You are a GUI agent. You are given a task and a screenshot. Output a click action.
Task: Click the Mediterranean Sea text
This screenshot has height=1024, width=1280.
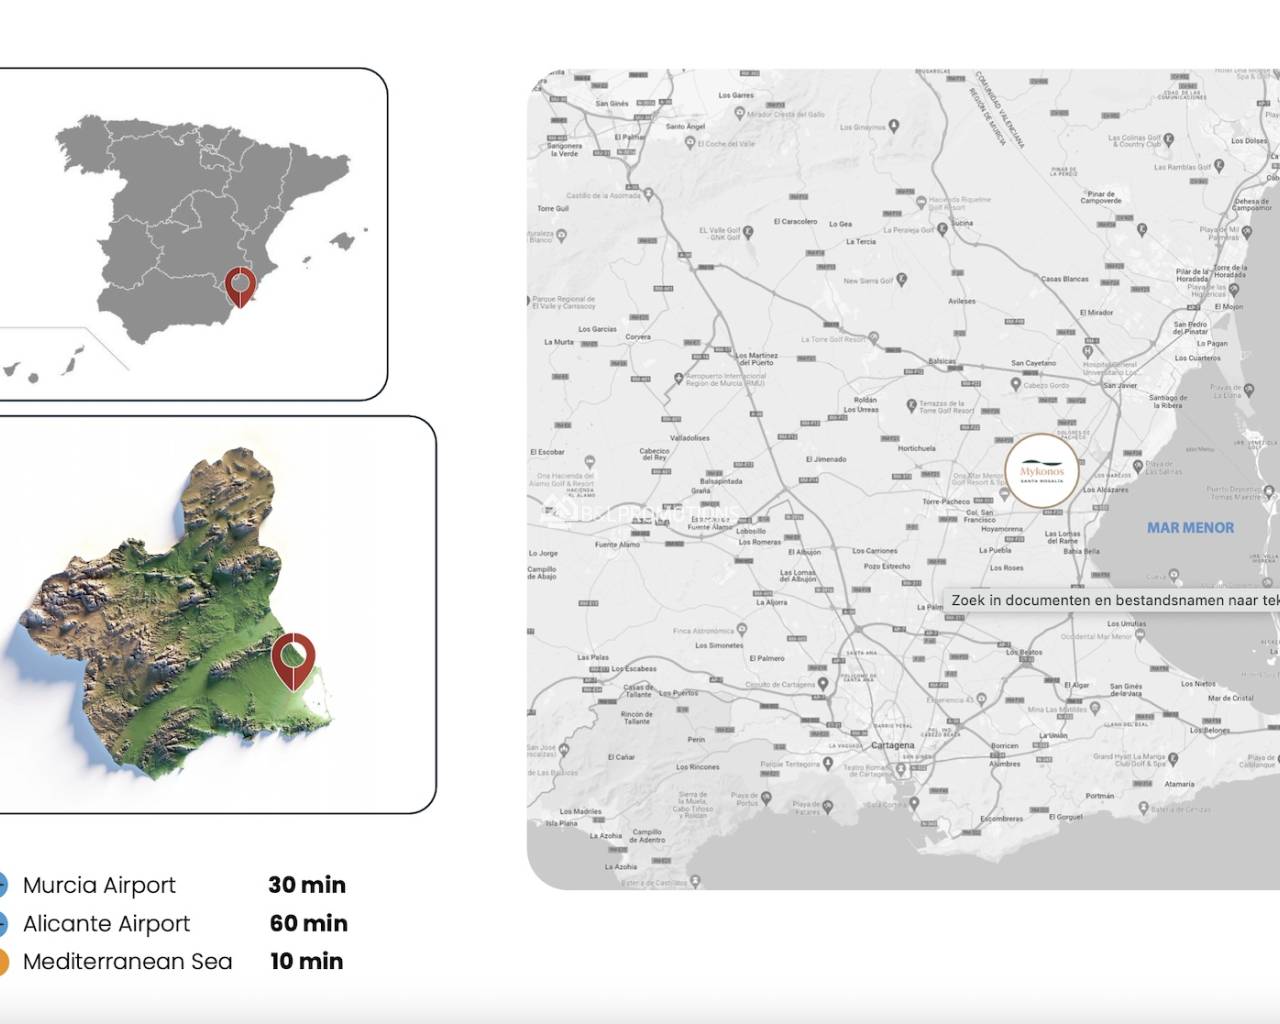click(x=127, y=962)
